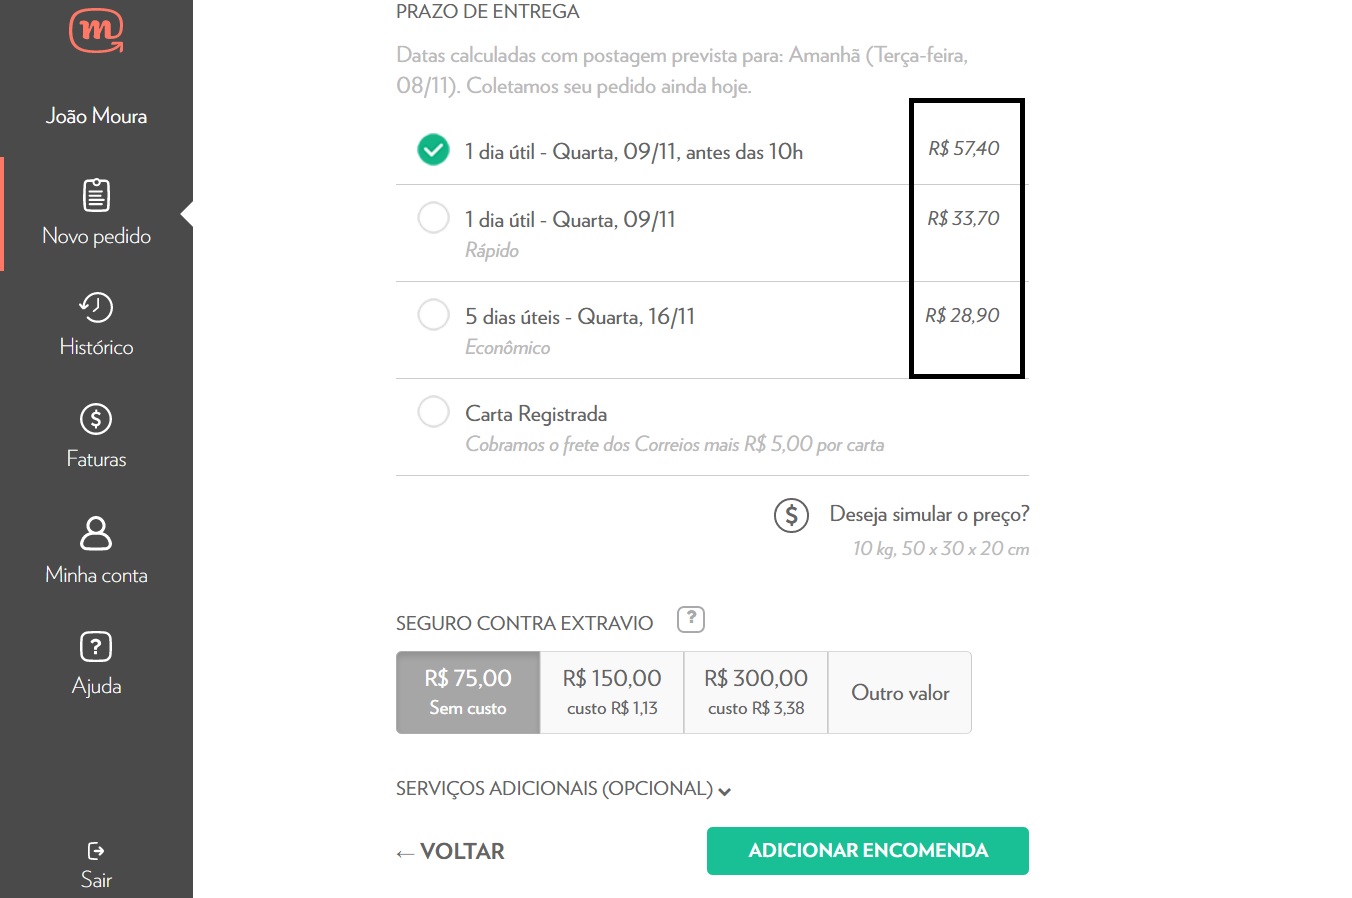Click the Sair logout icon
This screenshot has width=1352, height=898.
coord(96,851)
